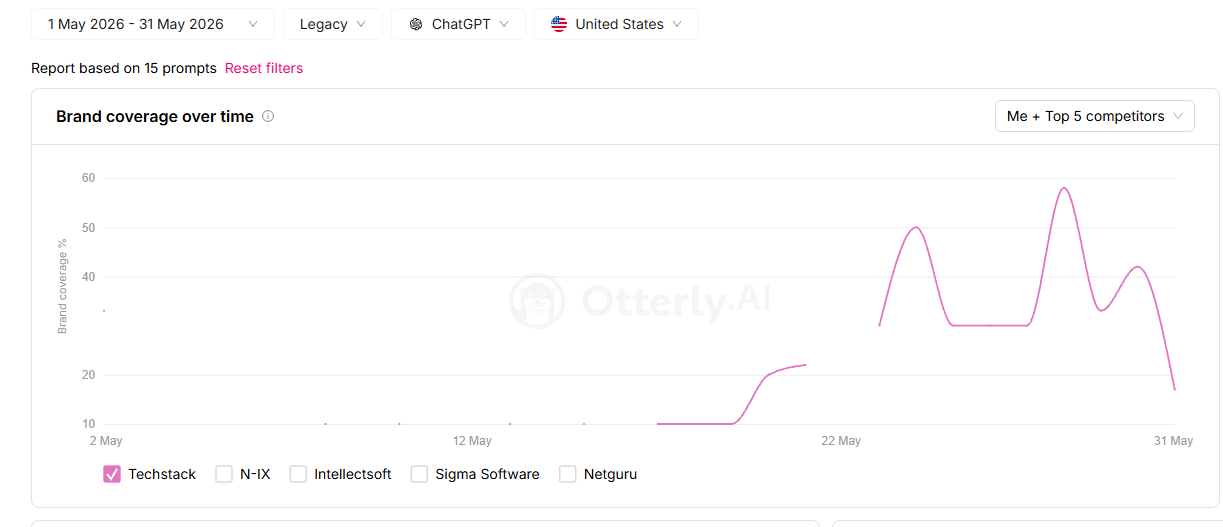Click the chevron on the Legacy filter

[361, 24]
